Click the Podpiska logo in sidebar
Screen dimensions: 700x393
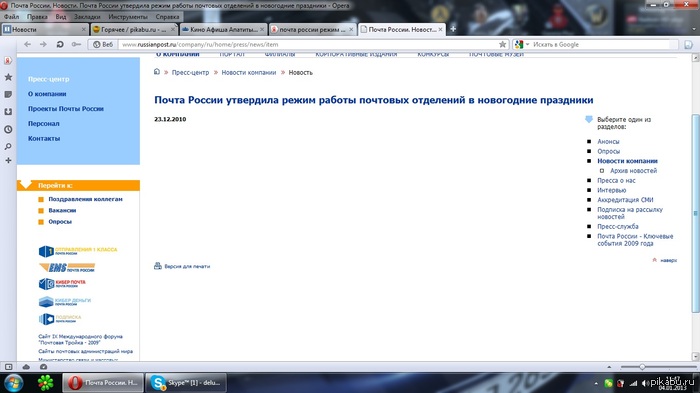[60, 318]
